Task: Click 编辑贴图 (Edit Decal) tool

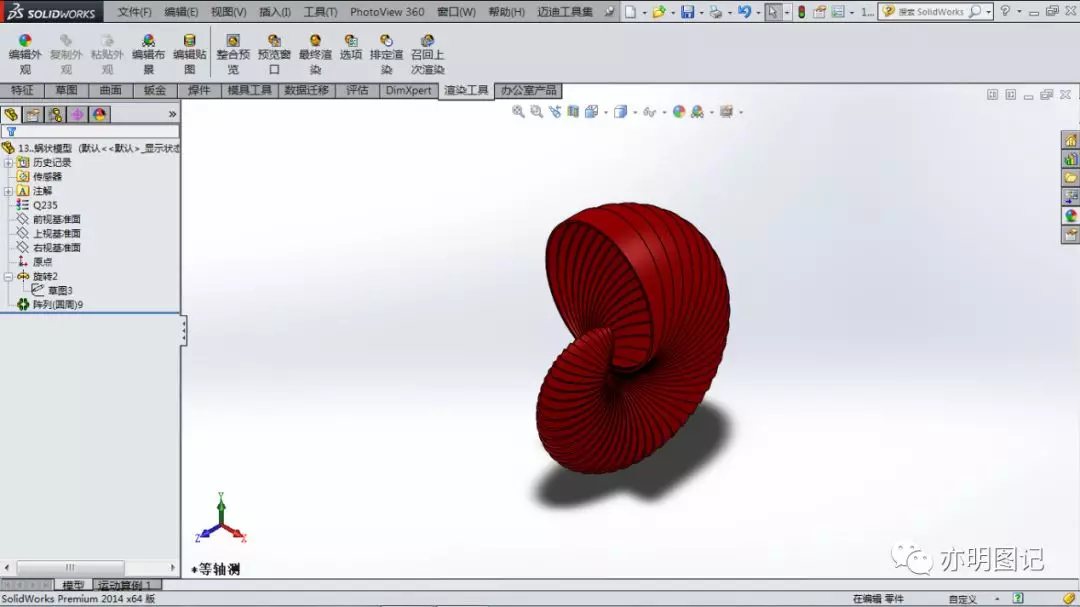Action: (189, 54)
